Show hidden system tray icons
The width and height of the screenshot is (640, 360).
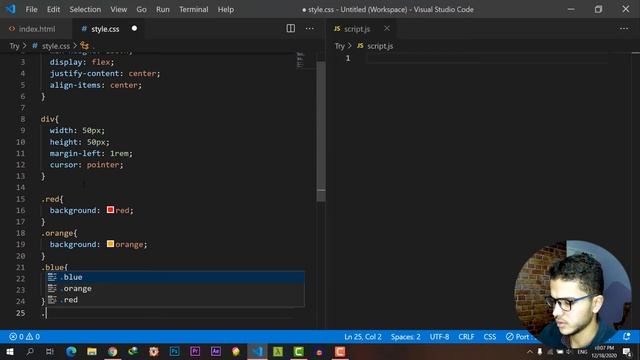(x=530, y=351)
